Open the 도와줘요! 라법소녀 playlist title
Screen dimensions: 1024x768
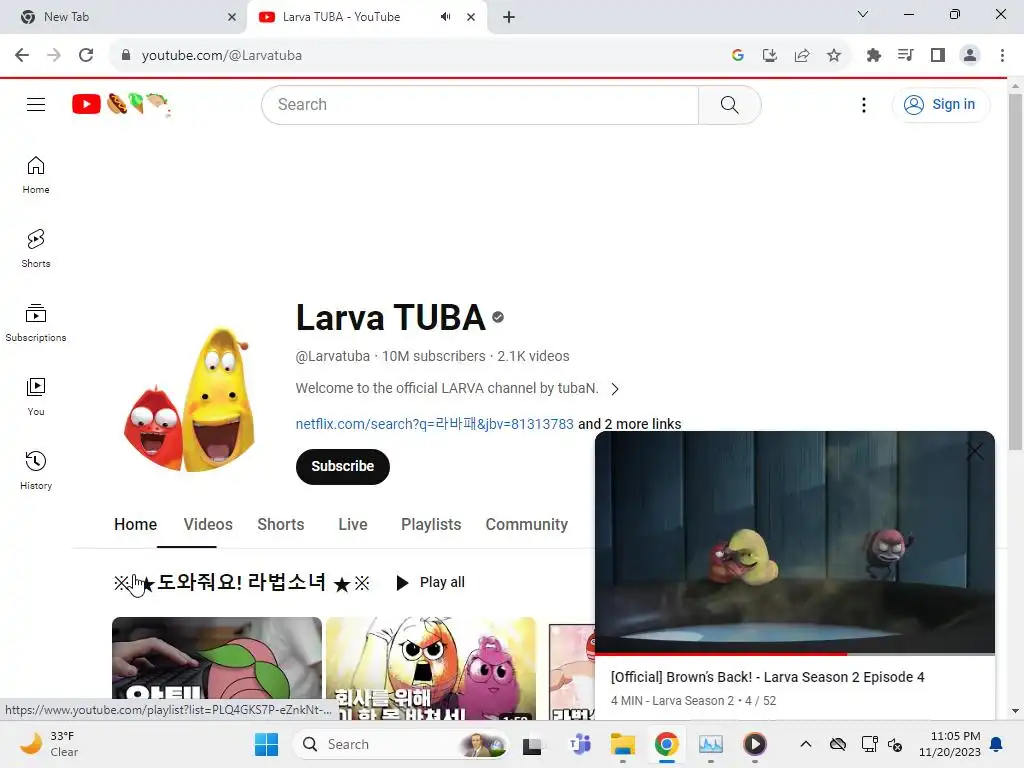click(x=242, y=582)
